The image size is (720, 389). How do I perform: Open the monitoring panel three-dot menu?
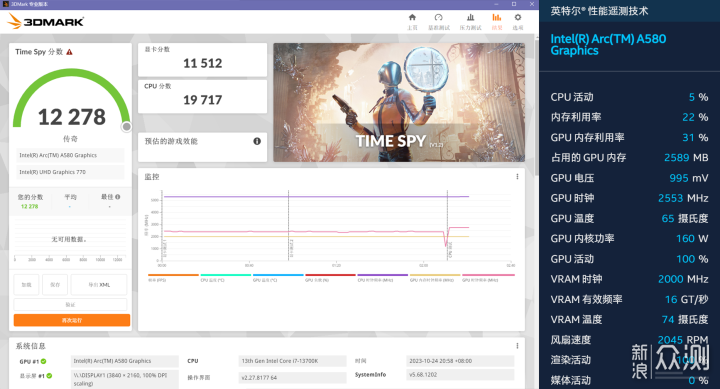click(x=517, y=176)
